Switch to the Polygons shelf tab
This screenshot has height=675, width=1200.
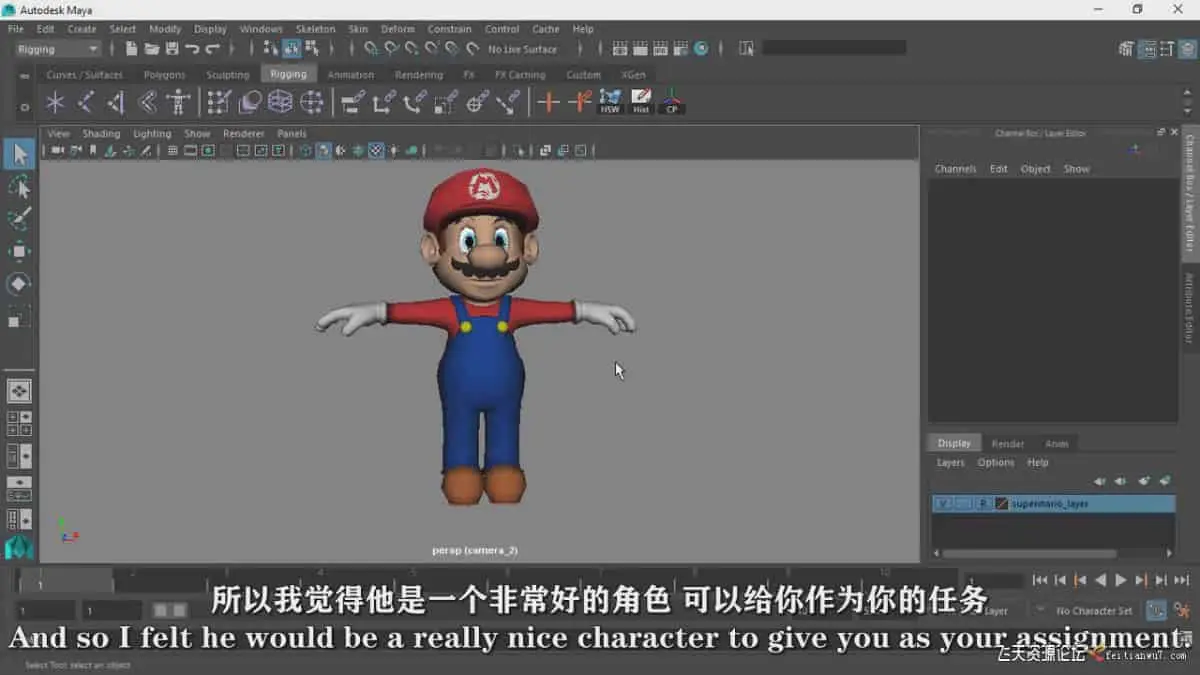tap(164, 75)
